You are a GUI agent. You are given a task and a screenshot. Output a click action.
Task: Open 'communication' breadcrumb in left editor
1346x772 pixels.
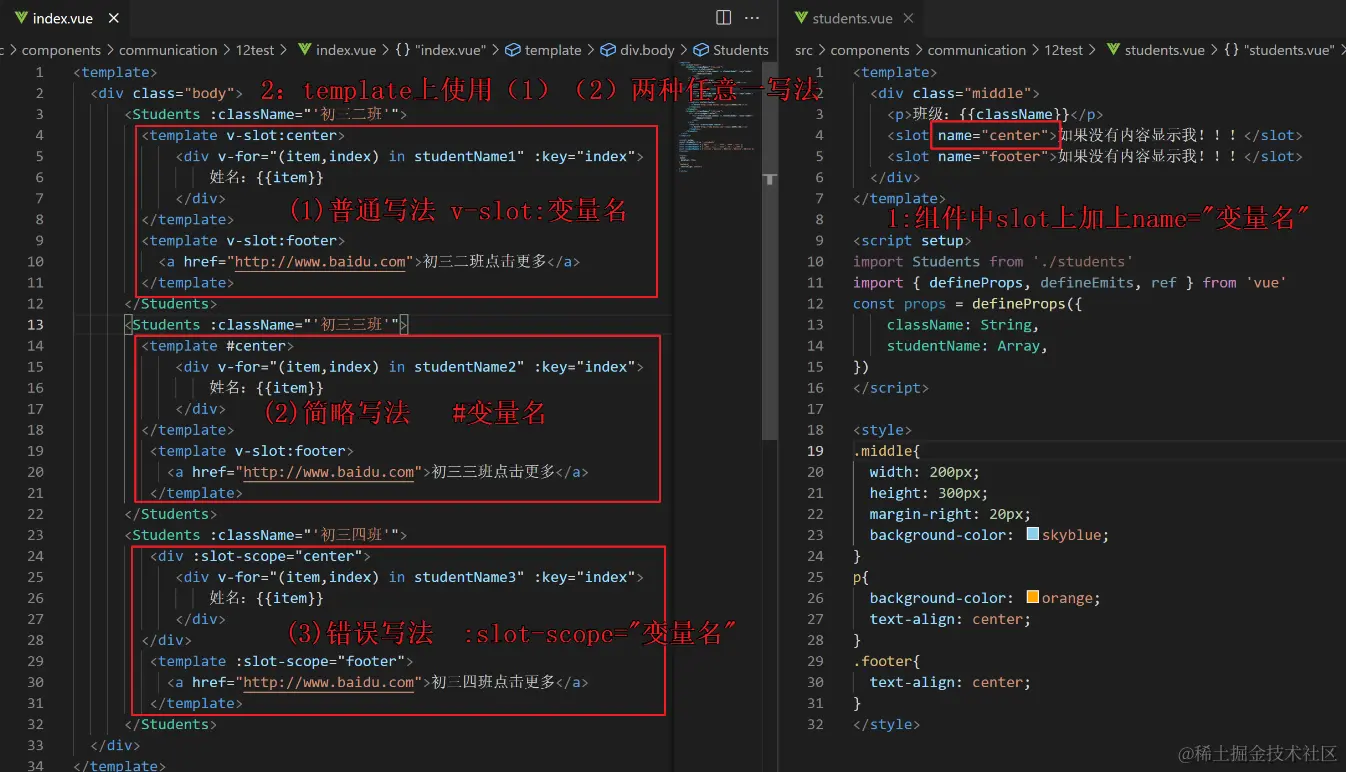[x=168, y=50]
